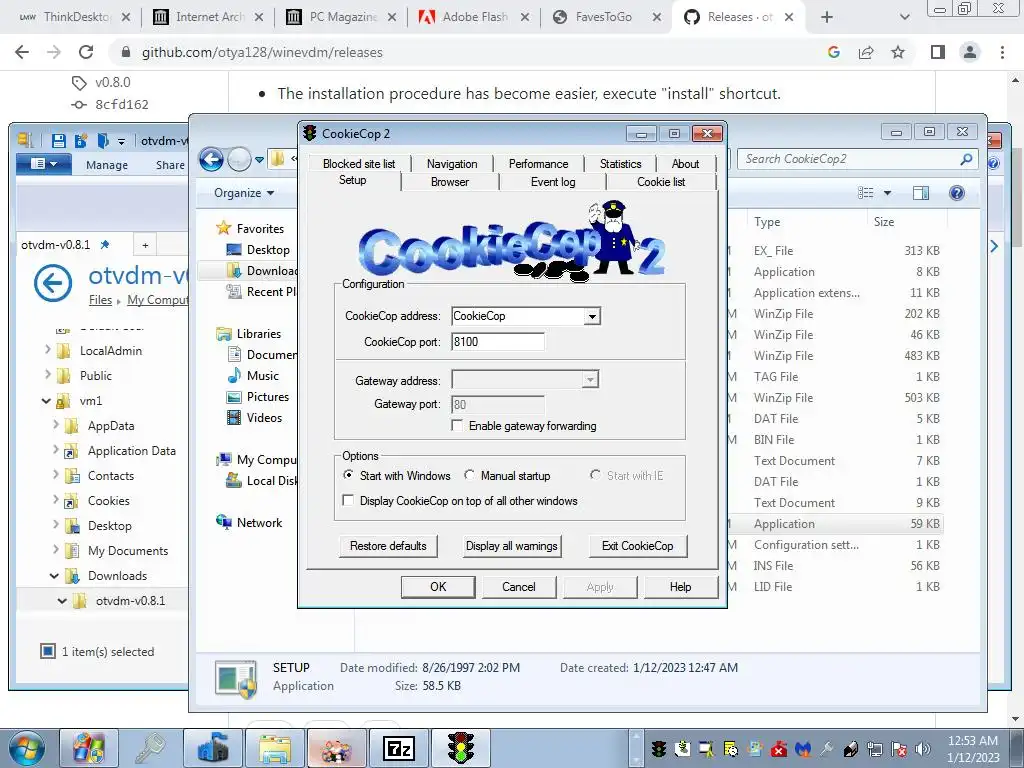Toggle item selected checkbox in otvdm status
The width and height of the screenshot is (1024, 768).
(x=48, y=651)
